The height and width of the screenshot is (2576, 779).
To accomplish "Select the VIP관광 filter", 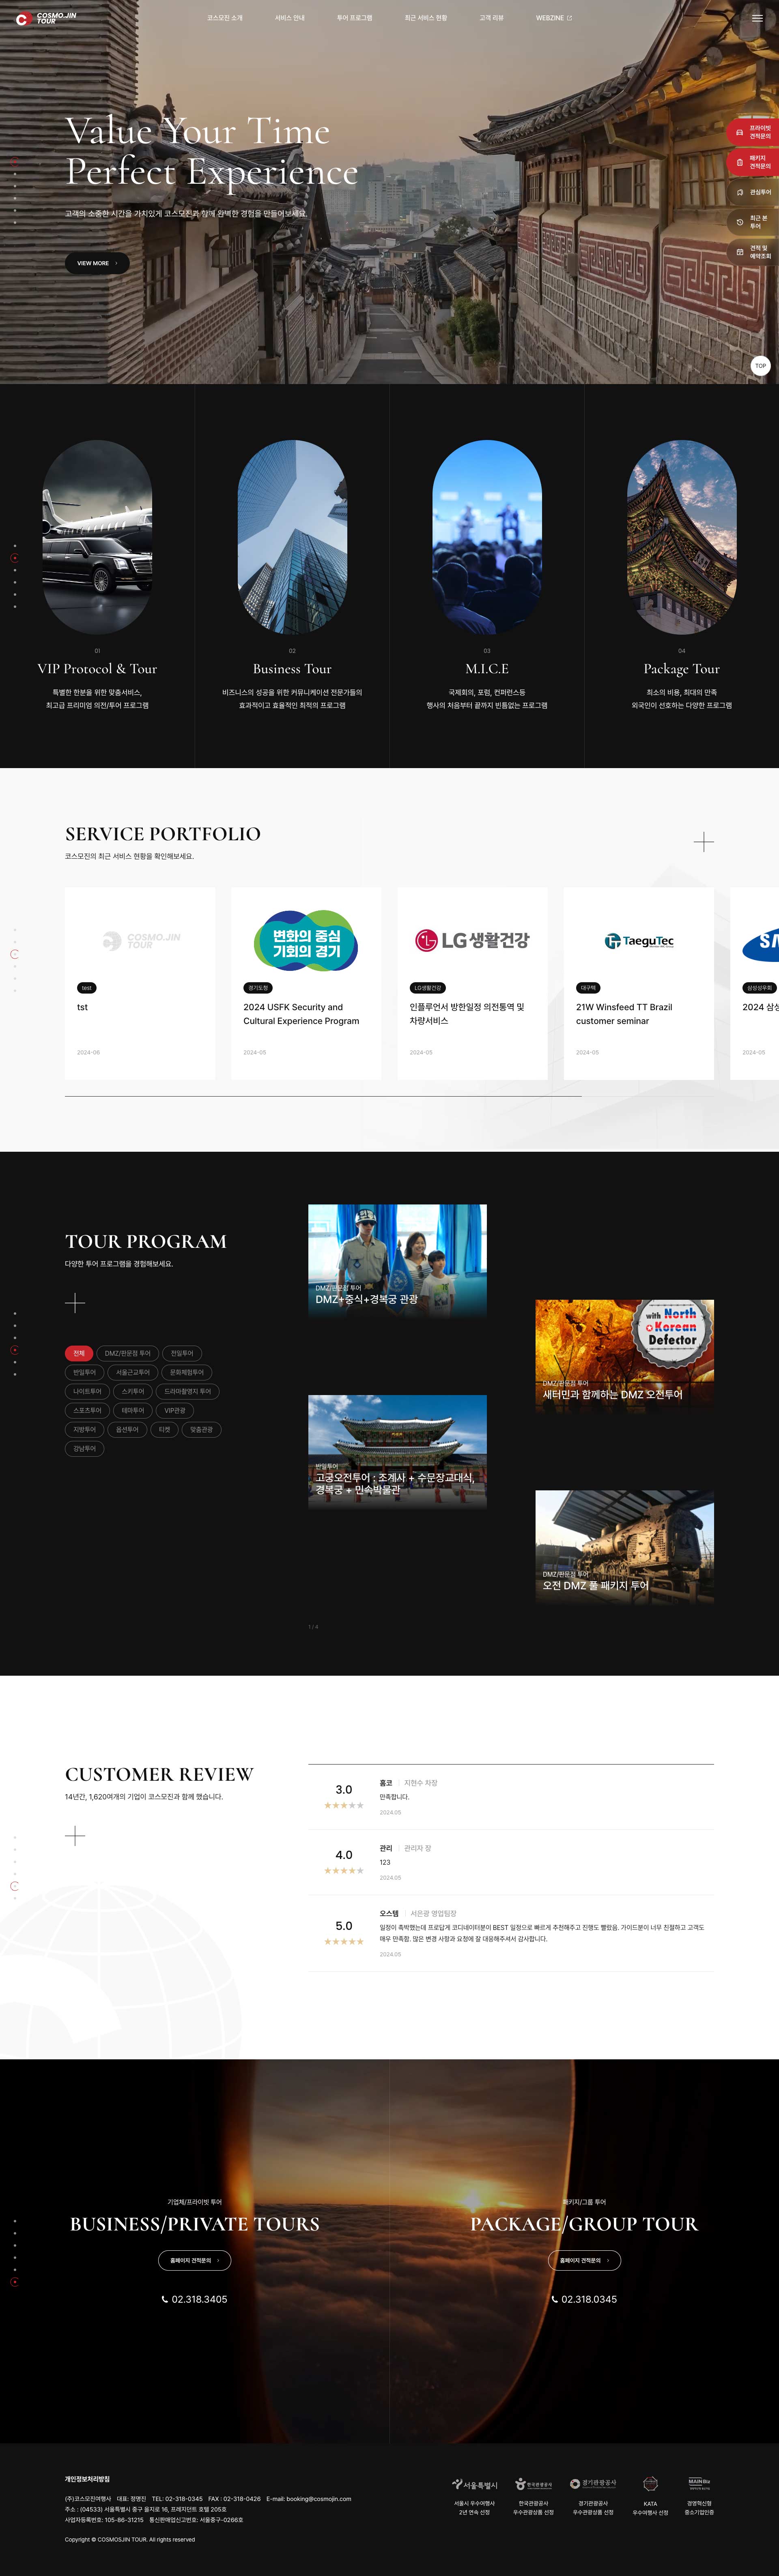I will click(x=175, y=1410).
